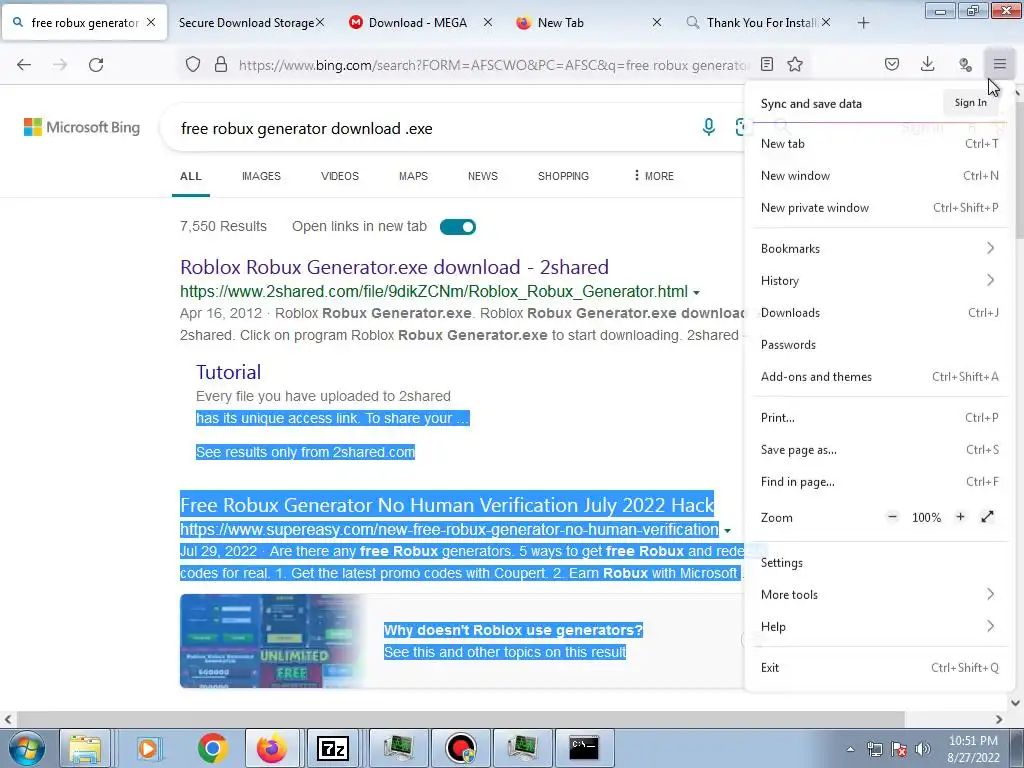1024x768 pixels.
Task: Expand the Help submenu
Action: point(880,626)
